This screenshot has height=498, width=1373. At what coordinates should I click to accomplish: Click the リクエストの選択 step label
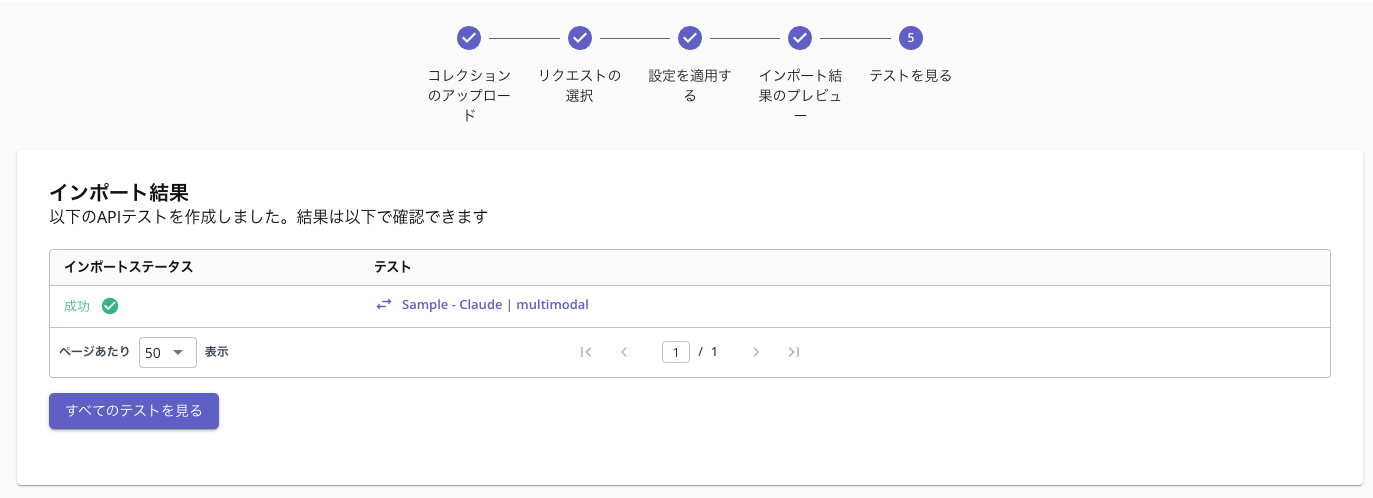[x=580, y=86]
